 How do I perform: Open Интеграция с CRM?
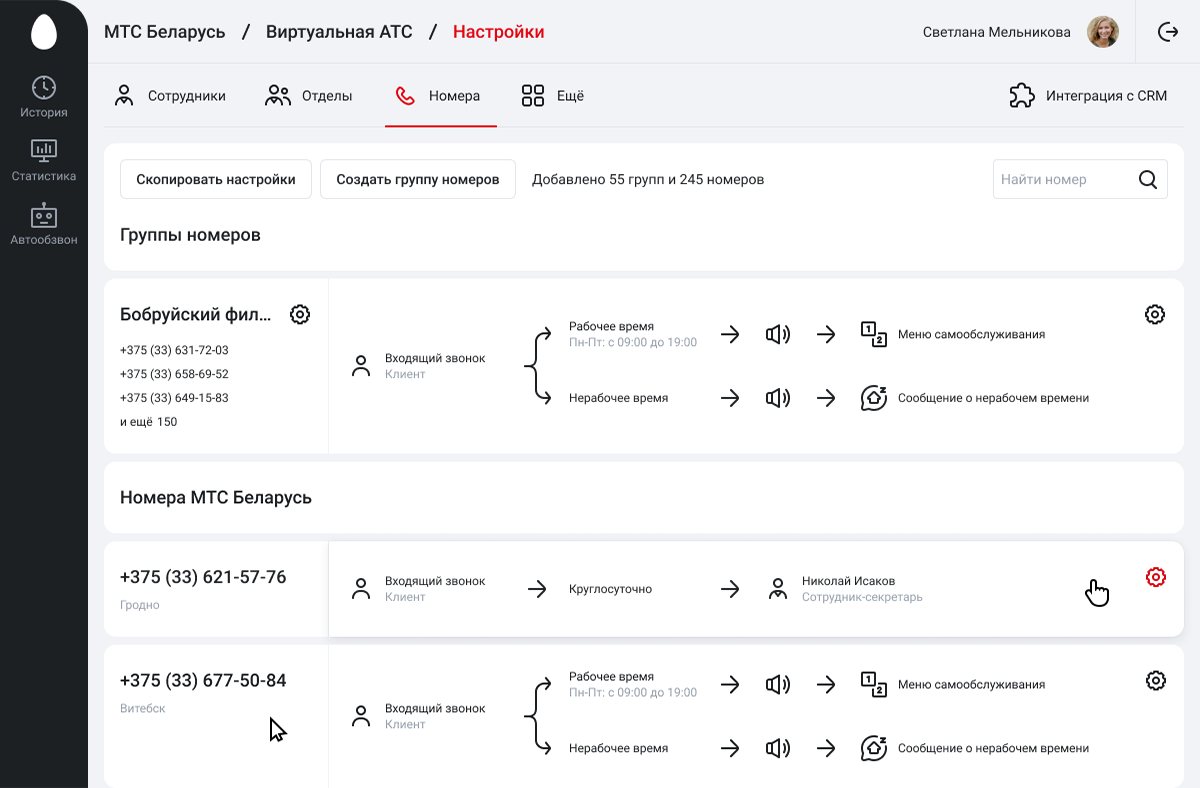pos(1088,96)
